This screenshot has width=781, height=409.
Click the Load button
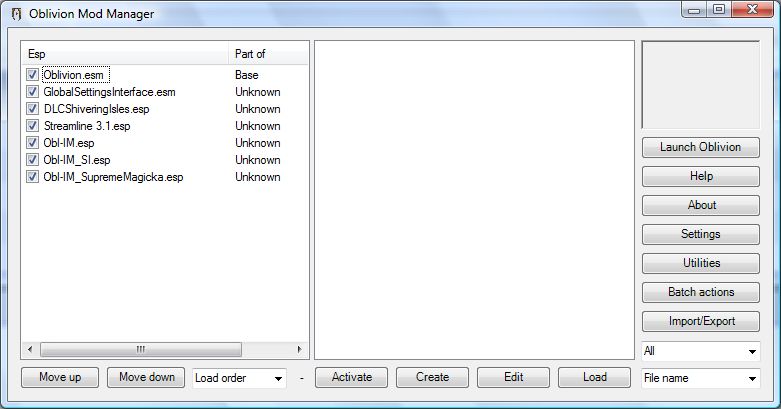click(594, 377)
